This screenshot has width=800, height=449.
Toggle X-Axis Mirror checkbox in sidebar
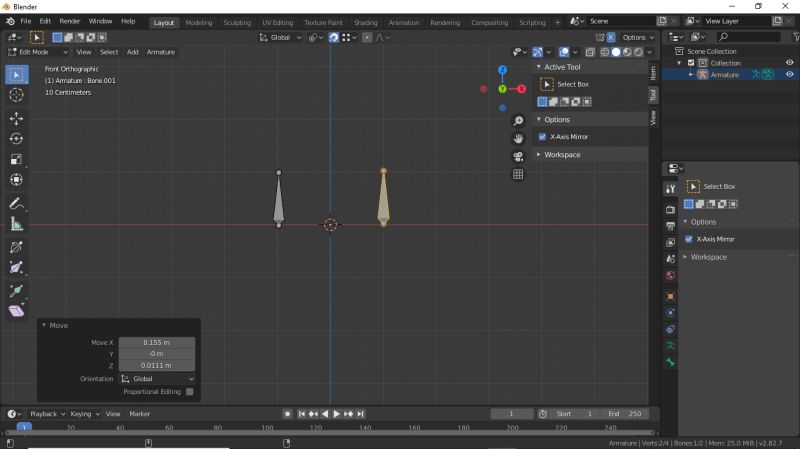coord(542,137)
